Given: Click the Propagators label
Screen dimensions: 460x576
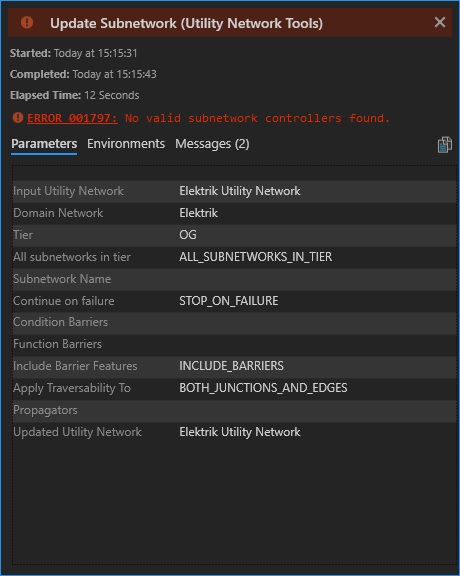Looking at the screenshot, I should click(x=45, y=410).
